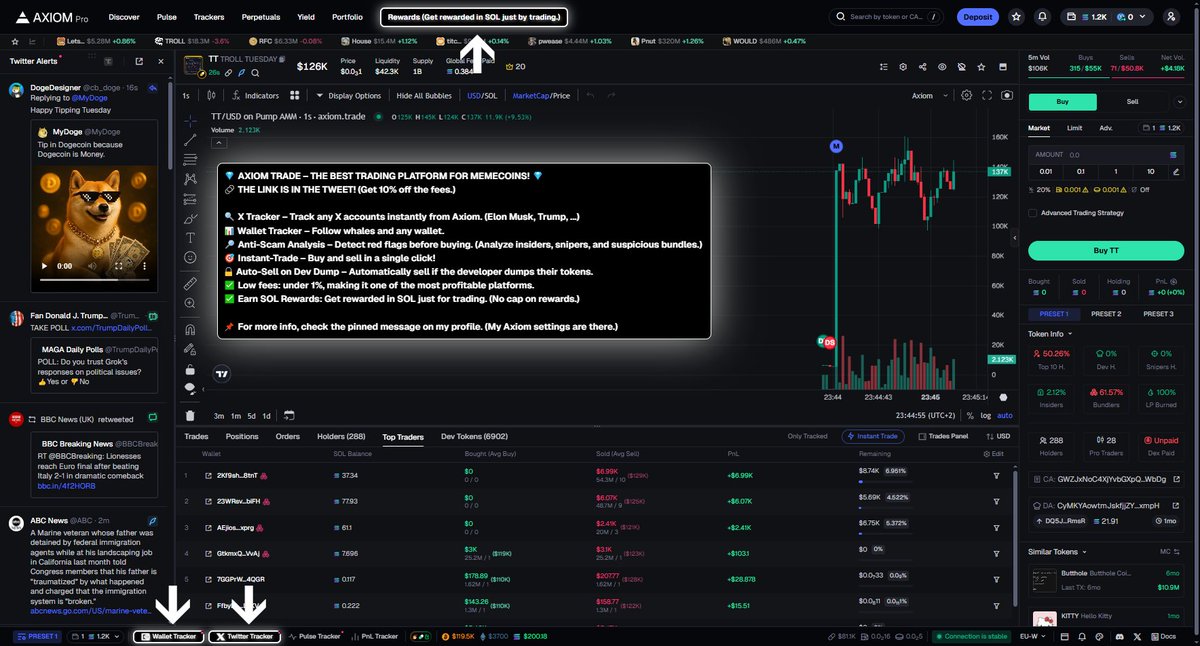Open chart settings gear icon
This screenshot has width=1200, height=646.
point(966,95)
